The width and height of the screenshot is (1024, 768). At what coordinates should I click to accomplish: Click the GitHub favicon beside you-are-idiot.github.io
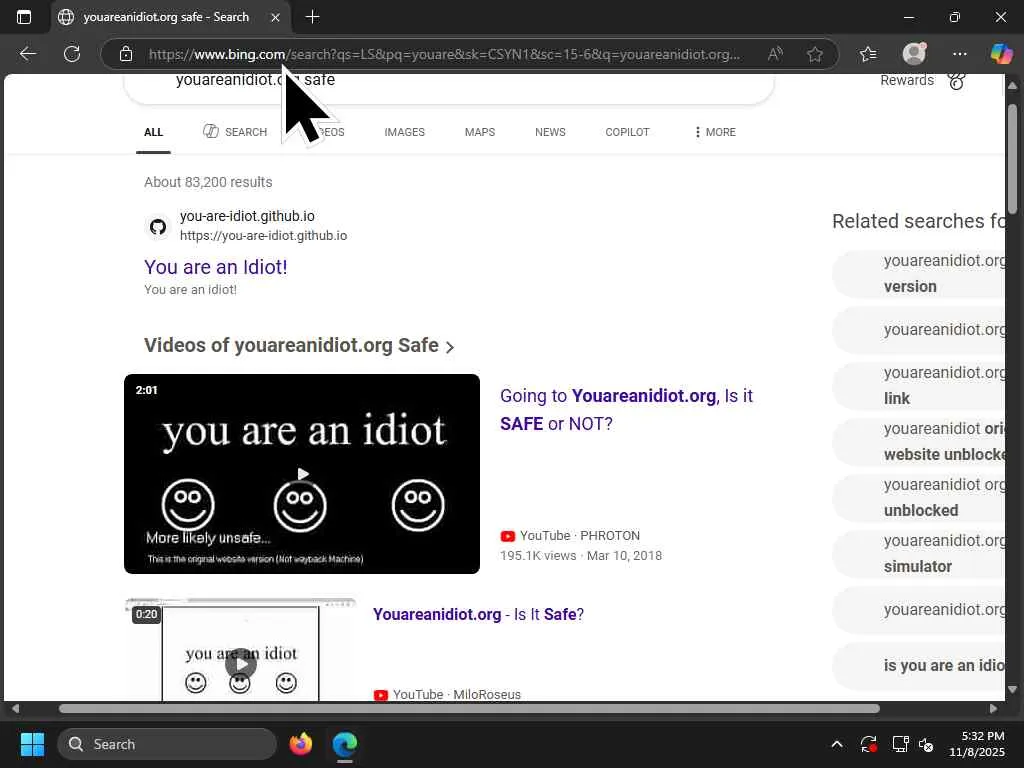click(x=157, y=227)
